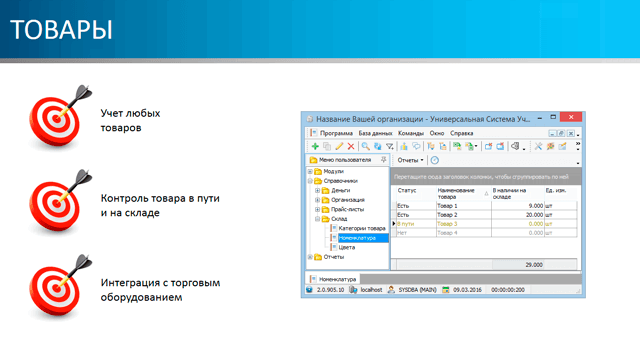Click the green spreadsheet Export icon
The width and height of the screenshot is (640, 360).
457,146
